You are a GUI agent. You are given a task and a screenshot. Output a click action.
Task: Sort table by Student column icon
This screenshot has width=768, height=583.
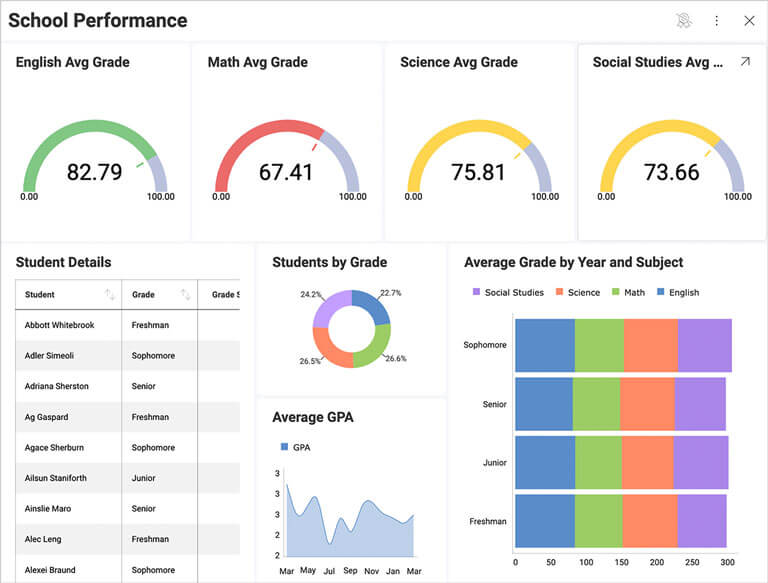coord(110,295)
